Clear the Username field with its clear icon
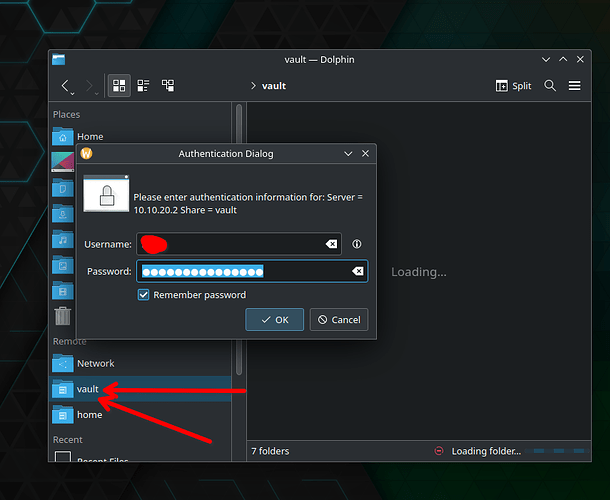 pyautogui.click(x=331, y=244)
